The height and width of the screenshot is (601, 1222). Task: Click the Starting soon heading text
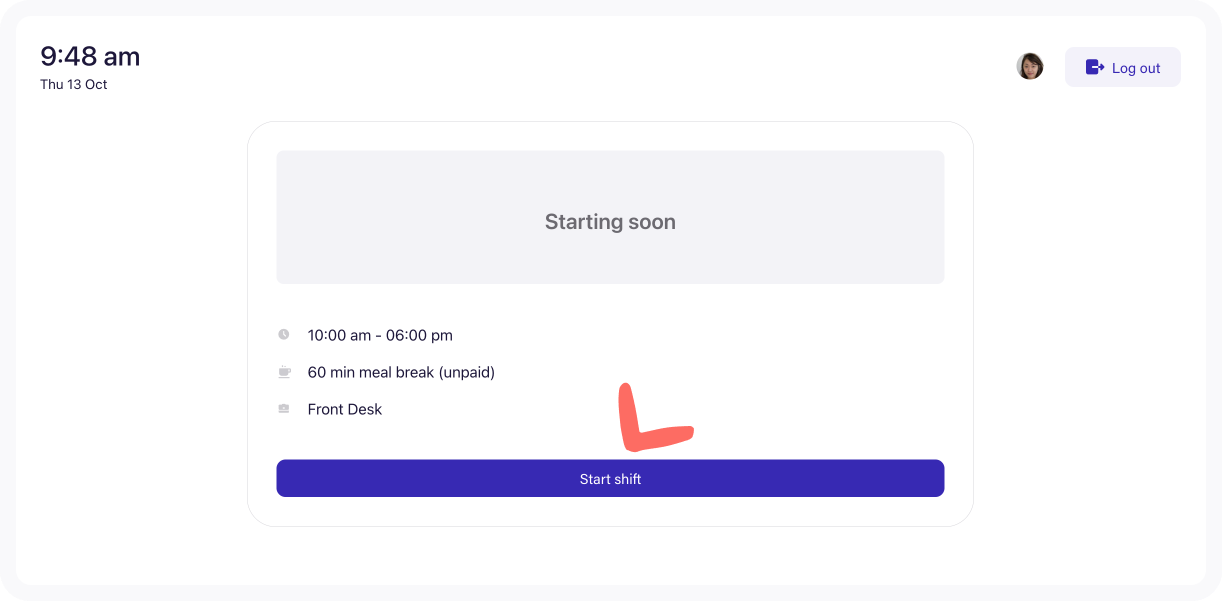click(610, 222)
